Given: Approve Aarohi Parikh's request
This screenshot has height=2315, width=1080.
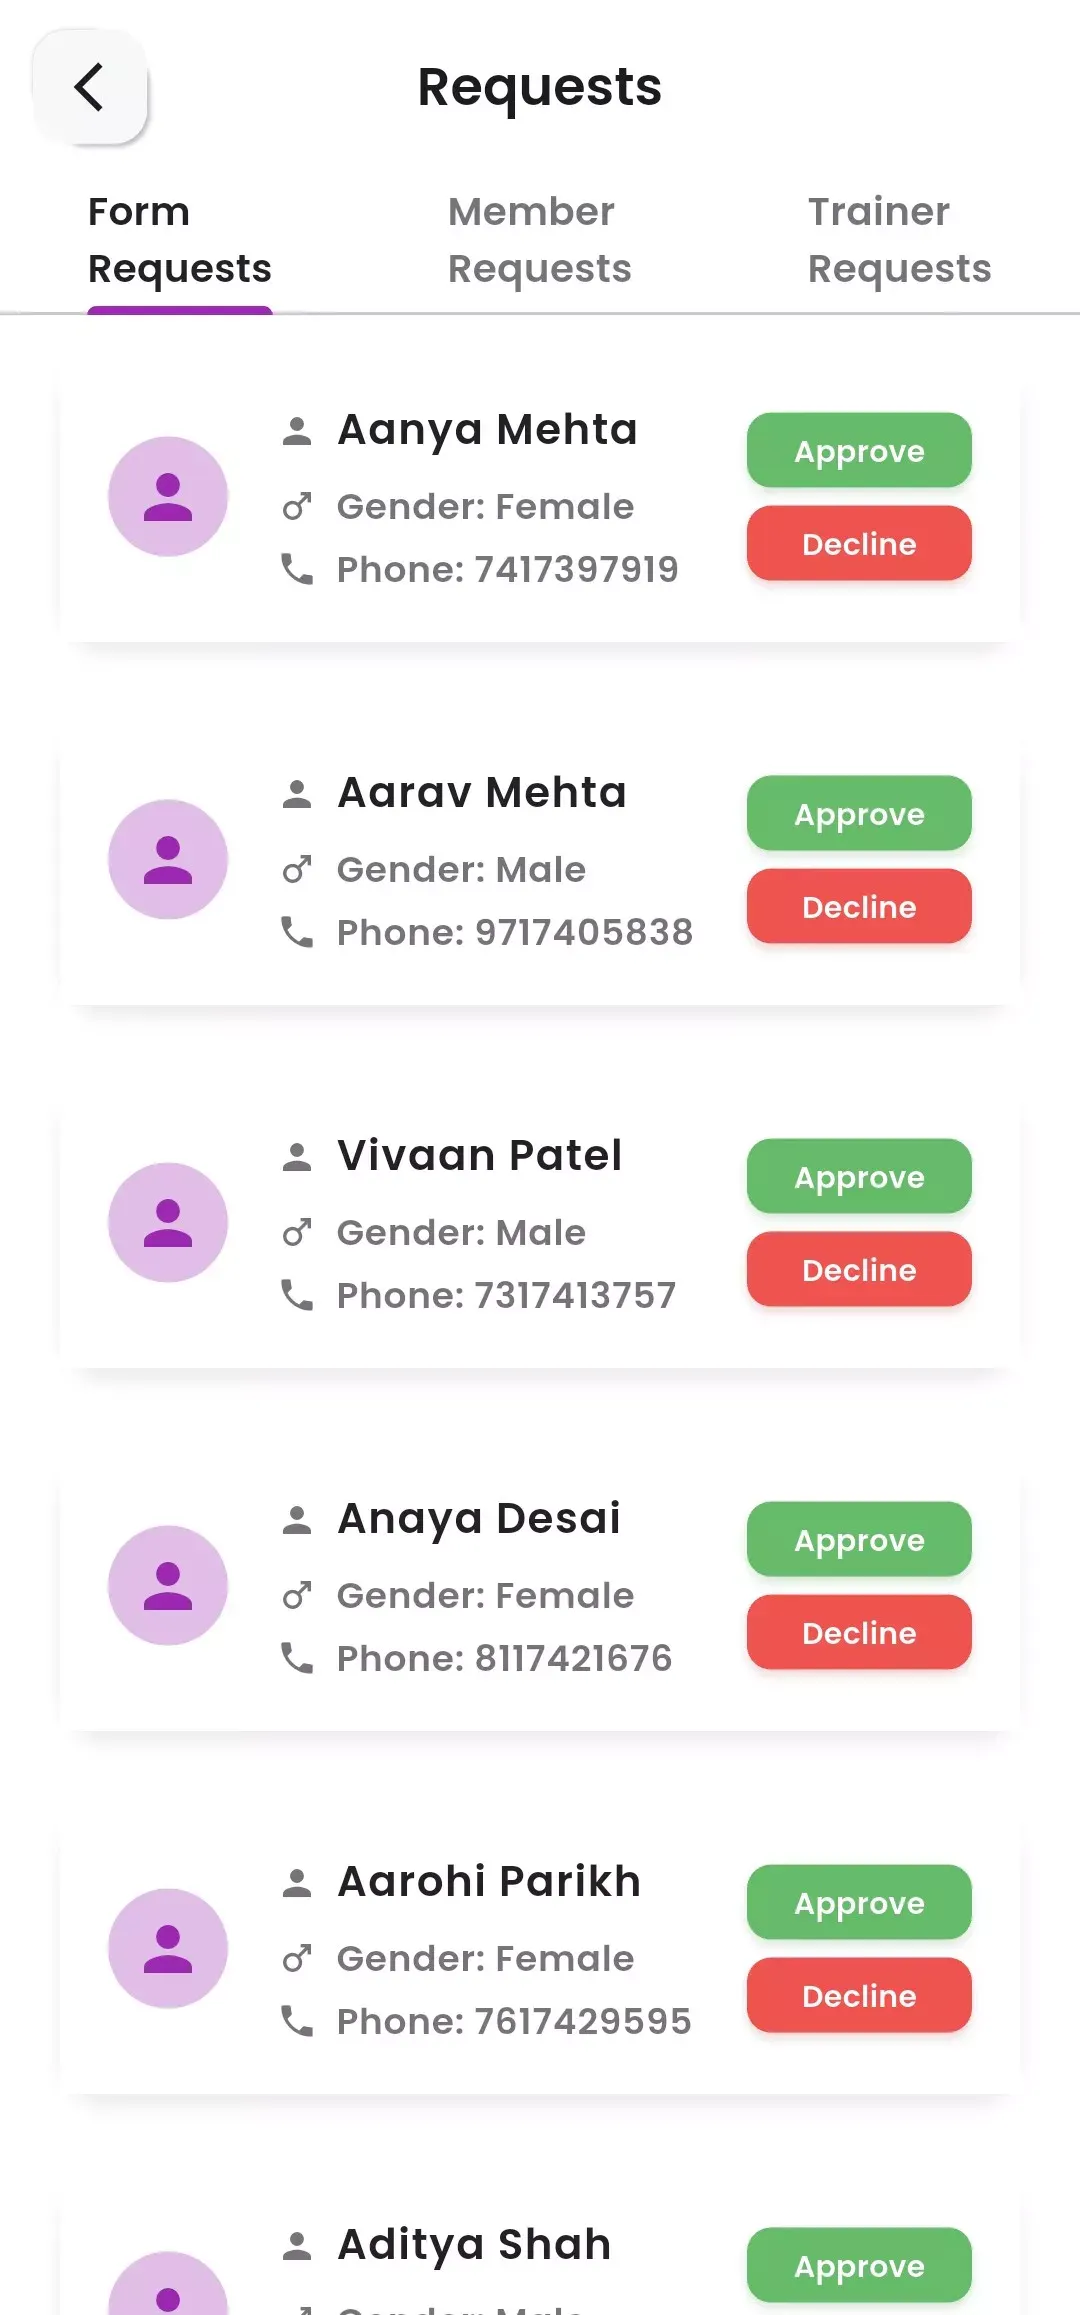Looking at the screenshot, I should tap(859, 1903).
